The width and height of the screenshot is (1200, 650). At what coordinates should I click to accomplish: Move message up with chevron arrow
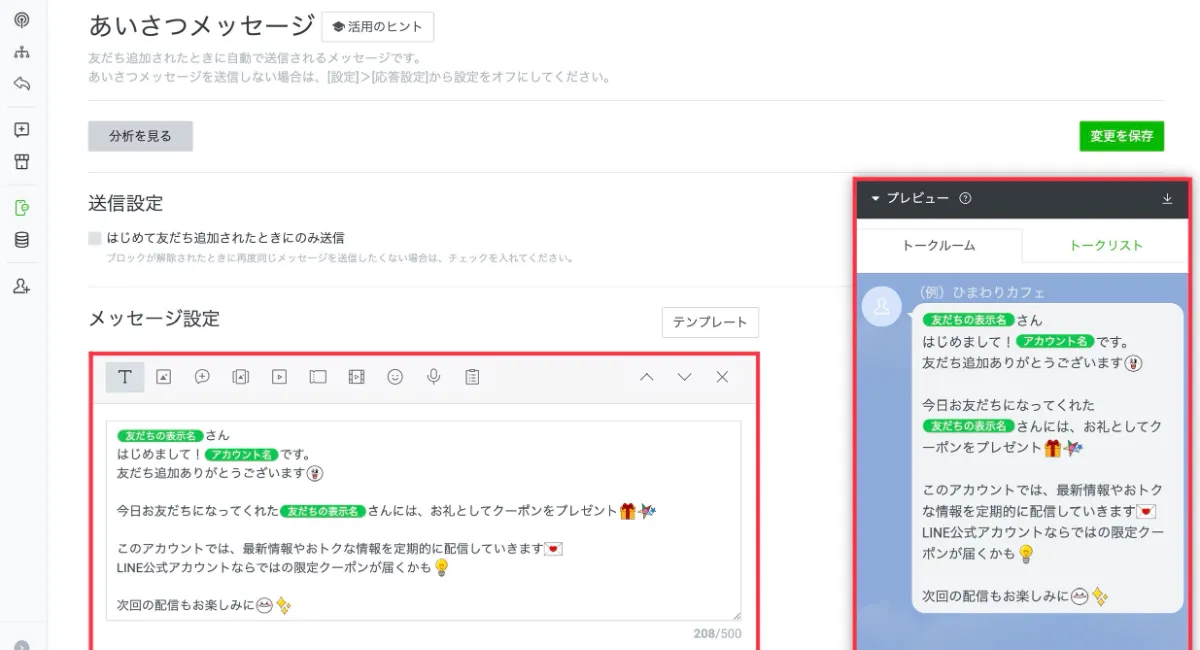646,377
